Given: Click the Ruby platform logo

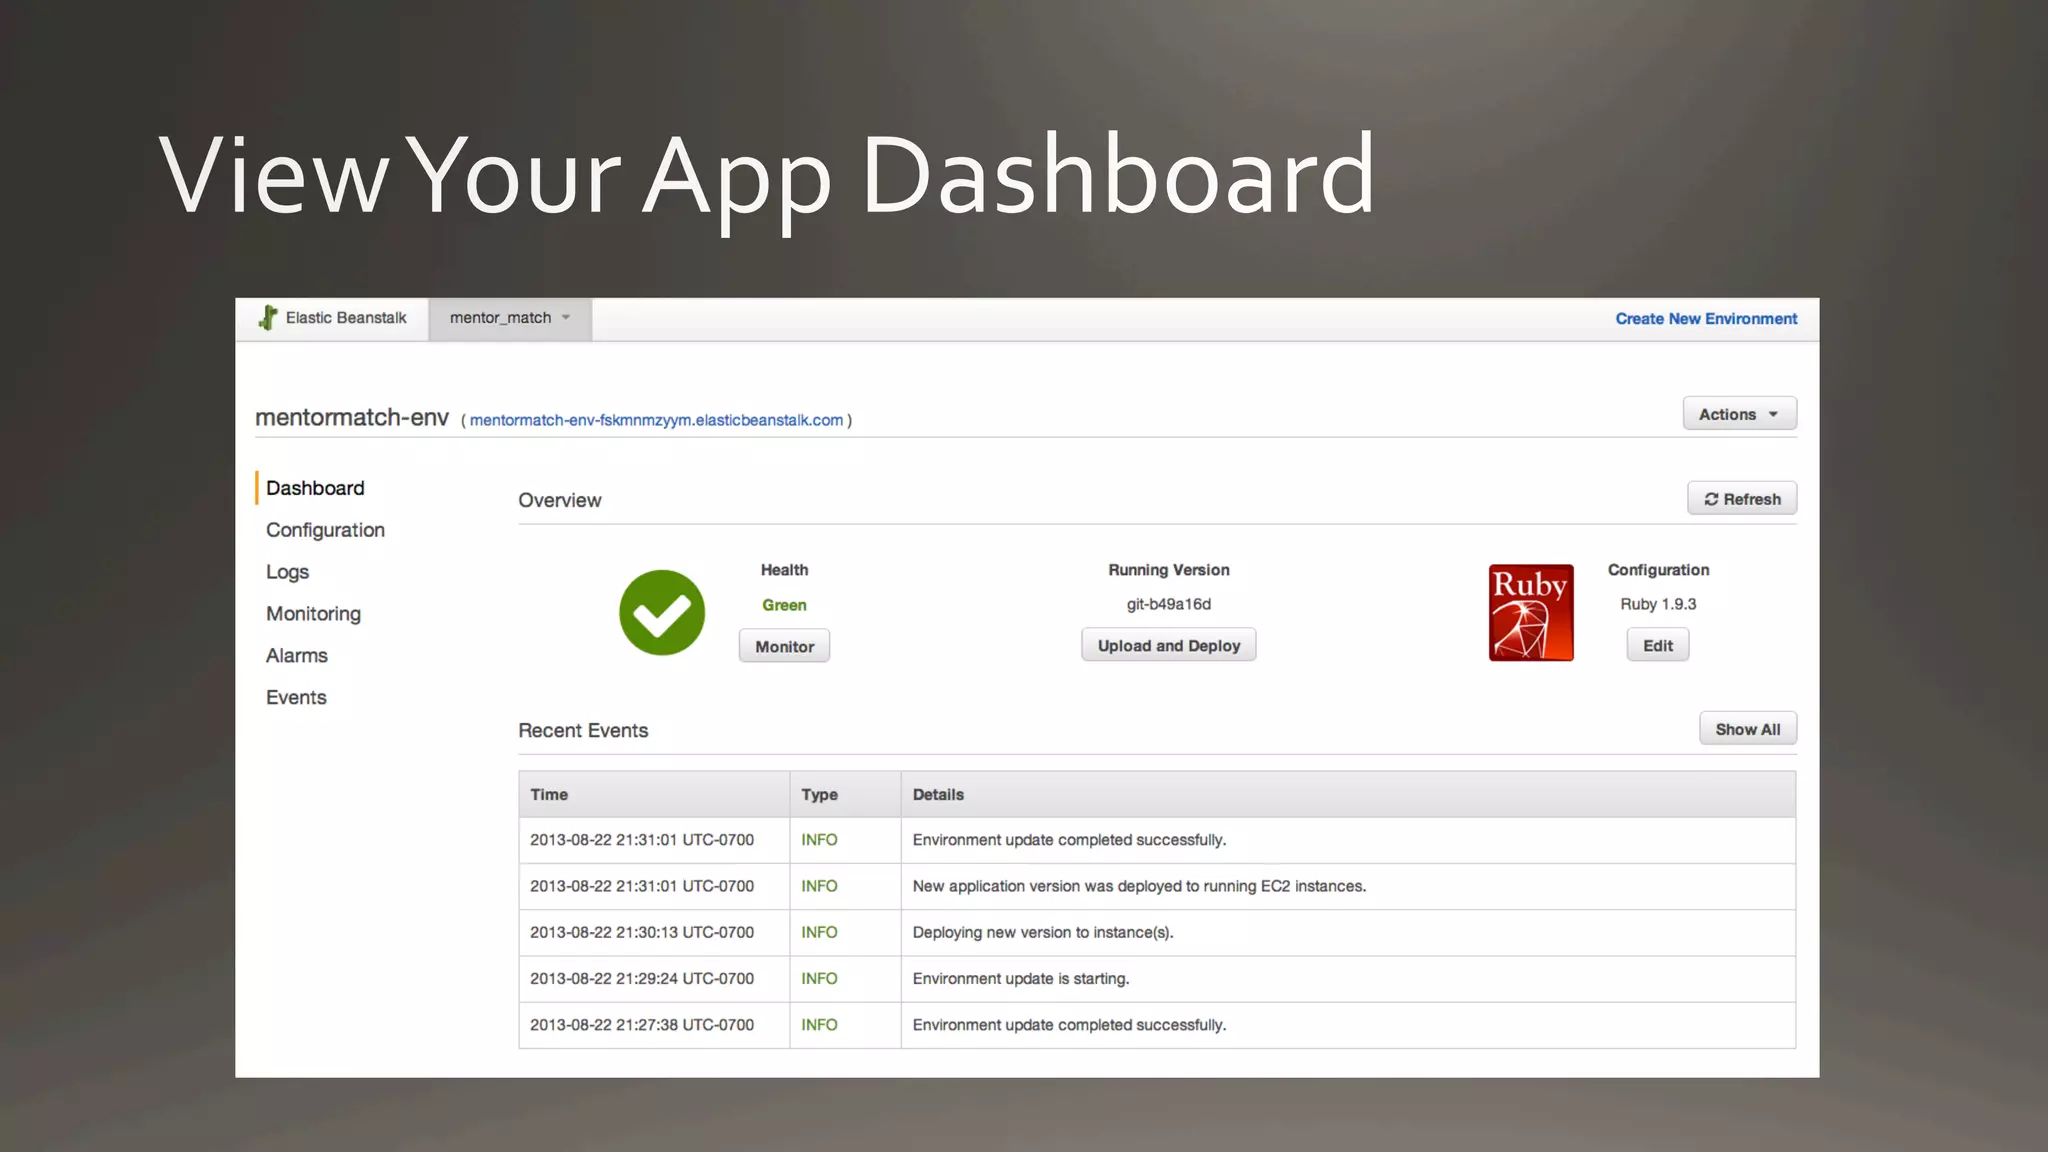Looking at the screenshot, I should (x=1530, y=613).
